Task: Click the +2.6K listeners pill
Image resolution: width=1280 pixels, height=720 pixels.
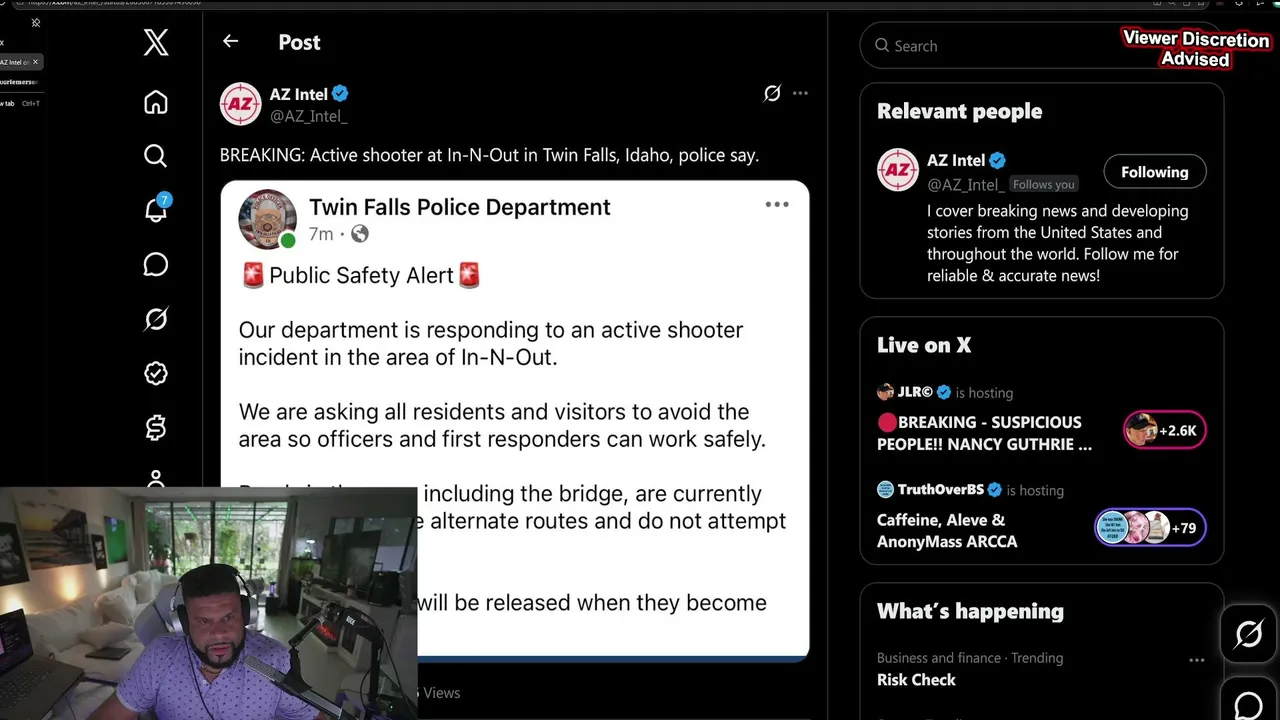Action: click(x=1164, y=430)
